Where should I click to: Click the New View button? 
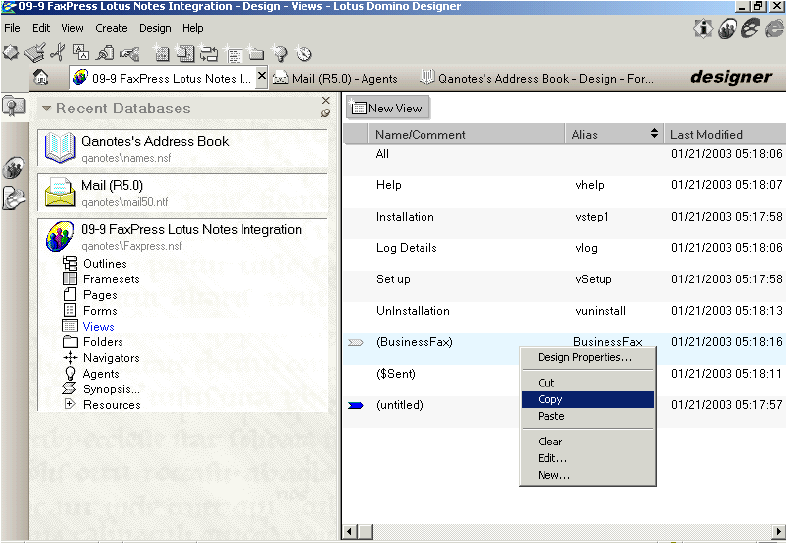(387, 108)
